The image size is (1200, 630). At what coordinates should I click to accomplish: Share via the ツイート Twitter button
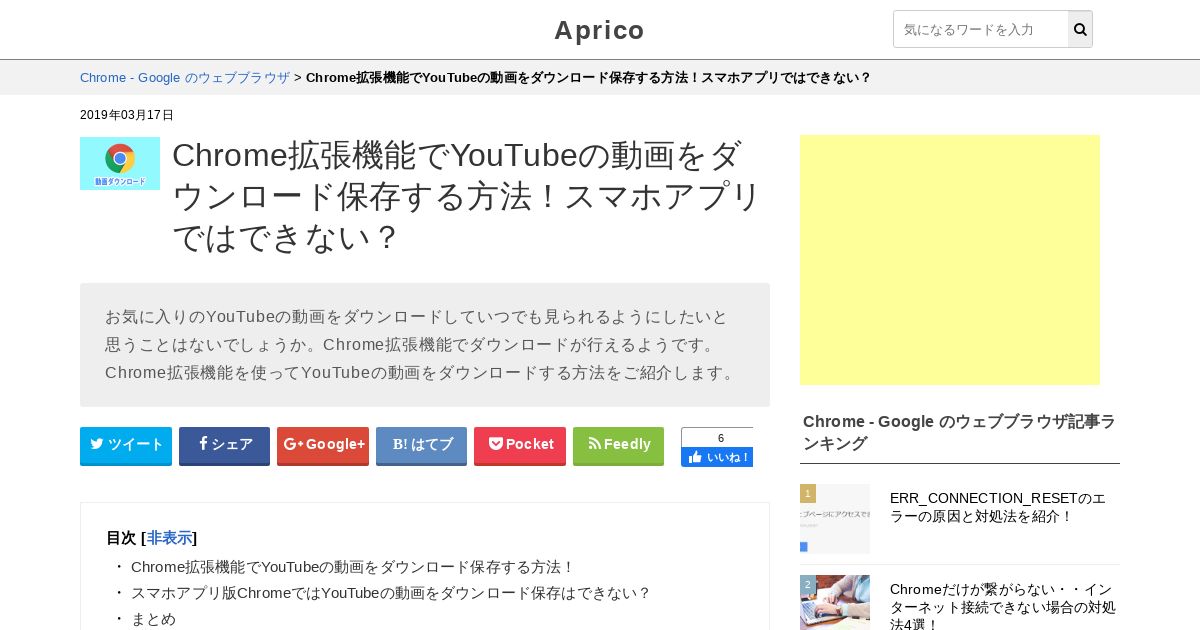(126, 445)
